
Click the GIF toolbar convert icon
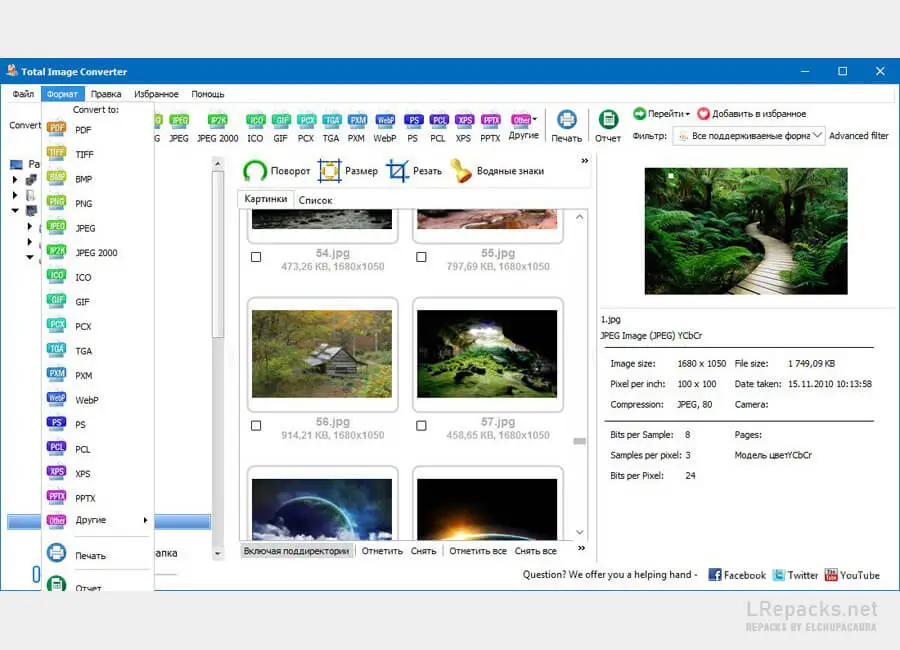coord(281,127)
